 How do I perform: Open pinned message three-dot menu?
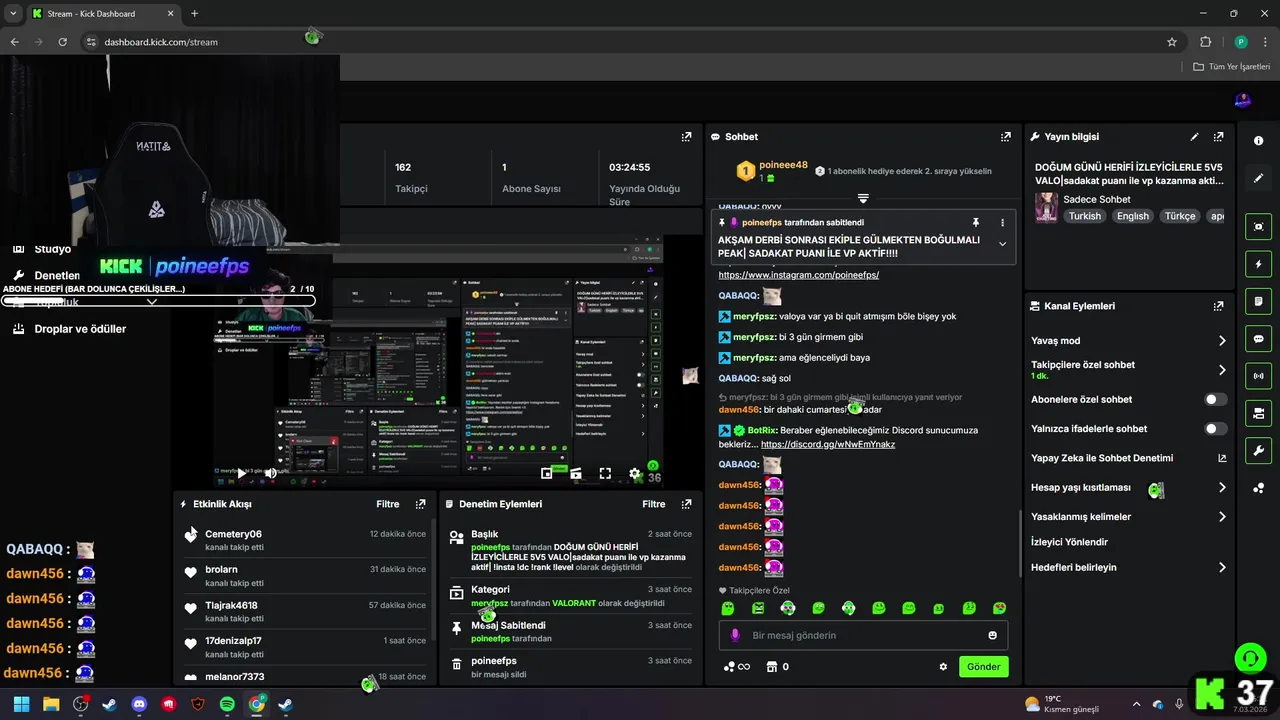(x=1002, y=222)
